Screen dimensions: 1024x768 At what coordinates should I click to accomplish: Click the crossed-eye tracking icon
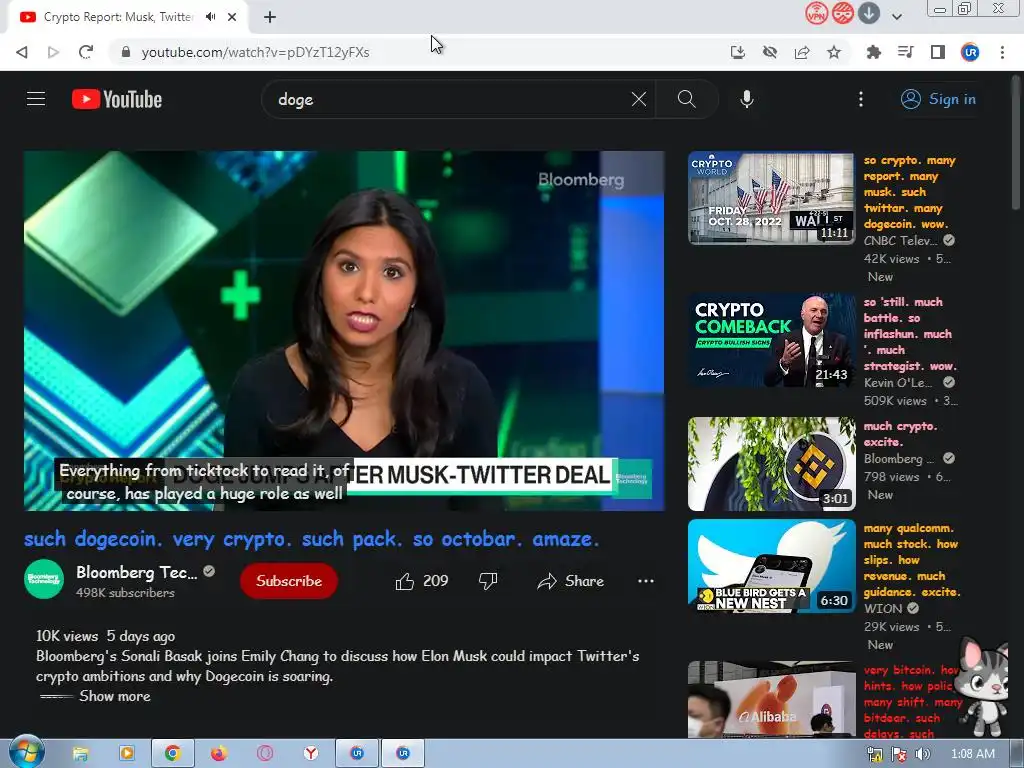point(770,52)
